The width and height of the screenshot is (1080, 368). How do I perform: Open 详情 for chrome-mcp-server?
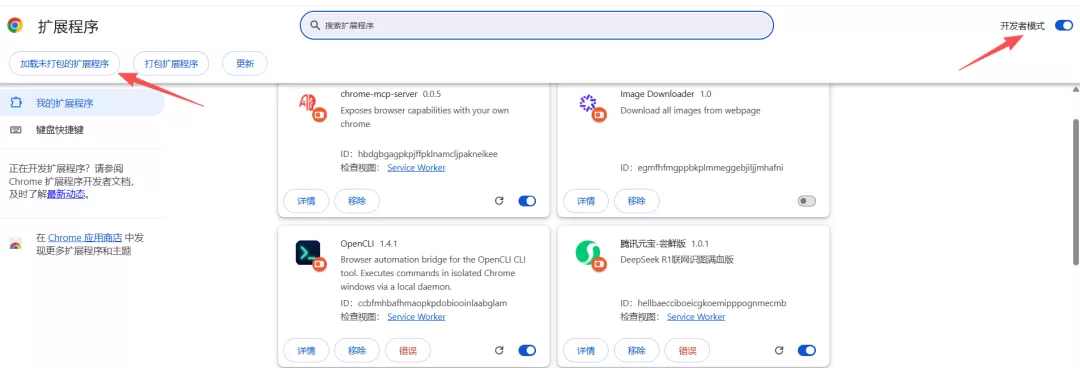coord(307,201)
